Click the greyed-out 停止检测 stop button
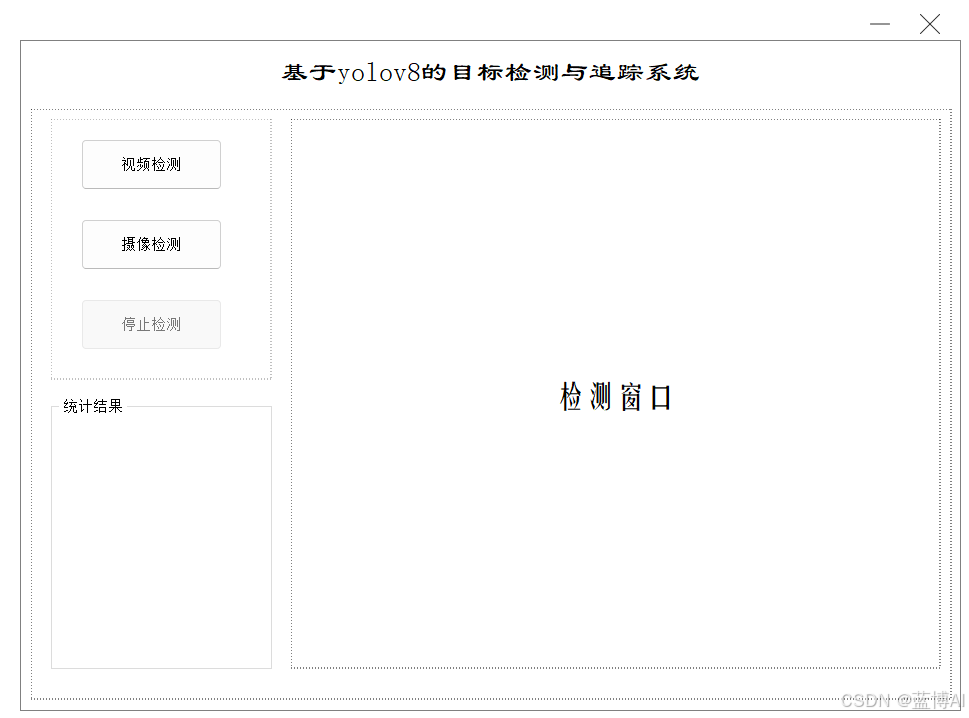This screenshot has height=718, width=969. point(151,324)
